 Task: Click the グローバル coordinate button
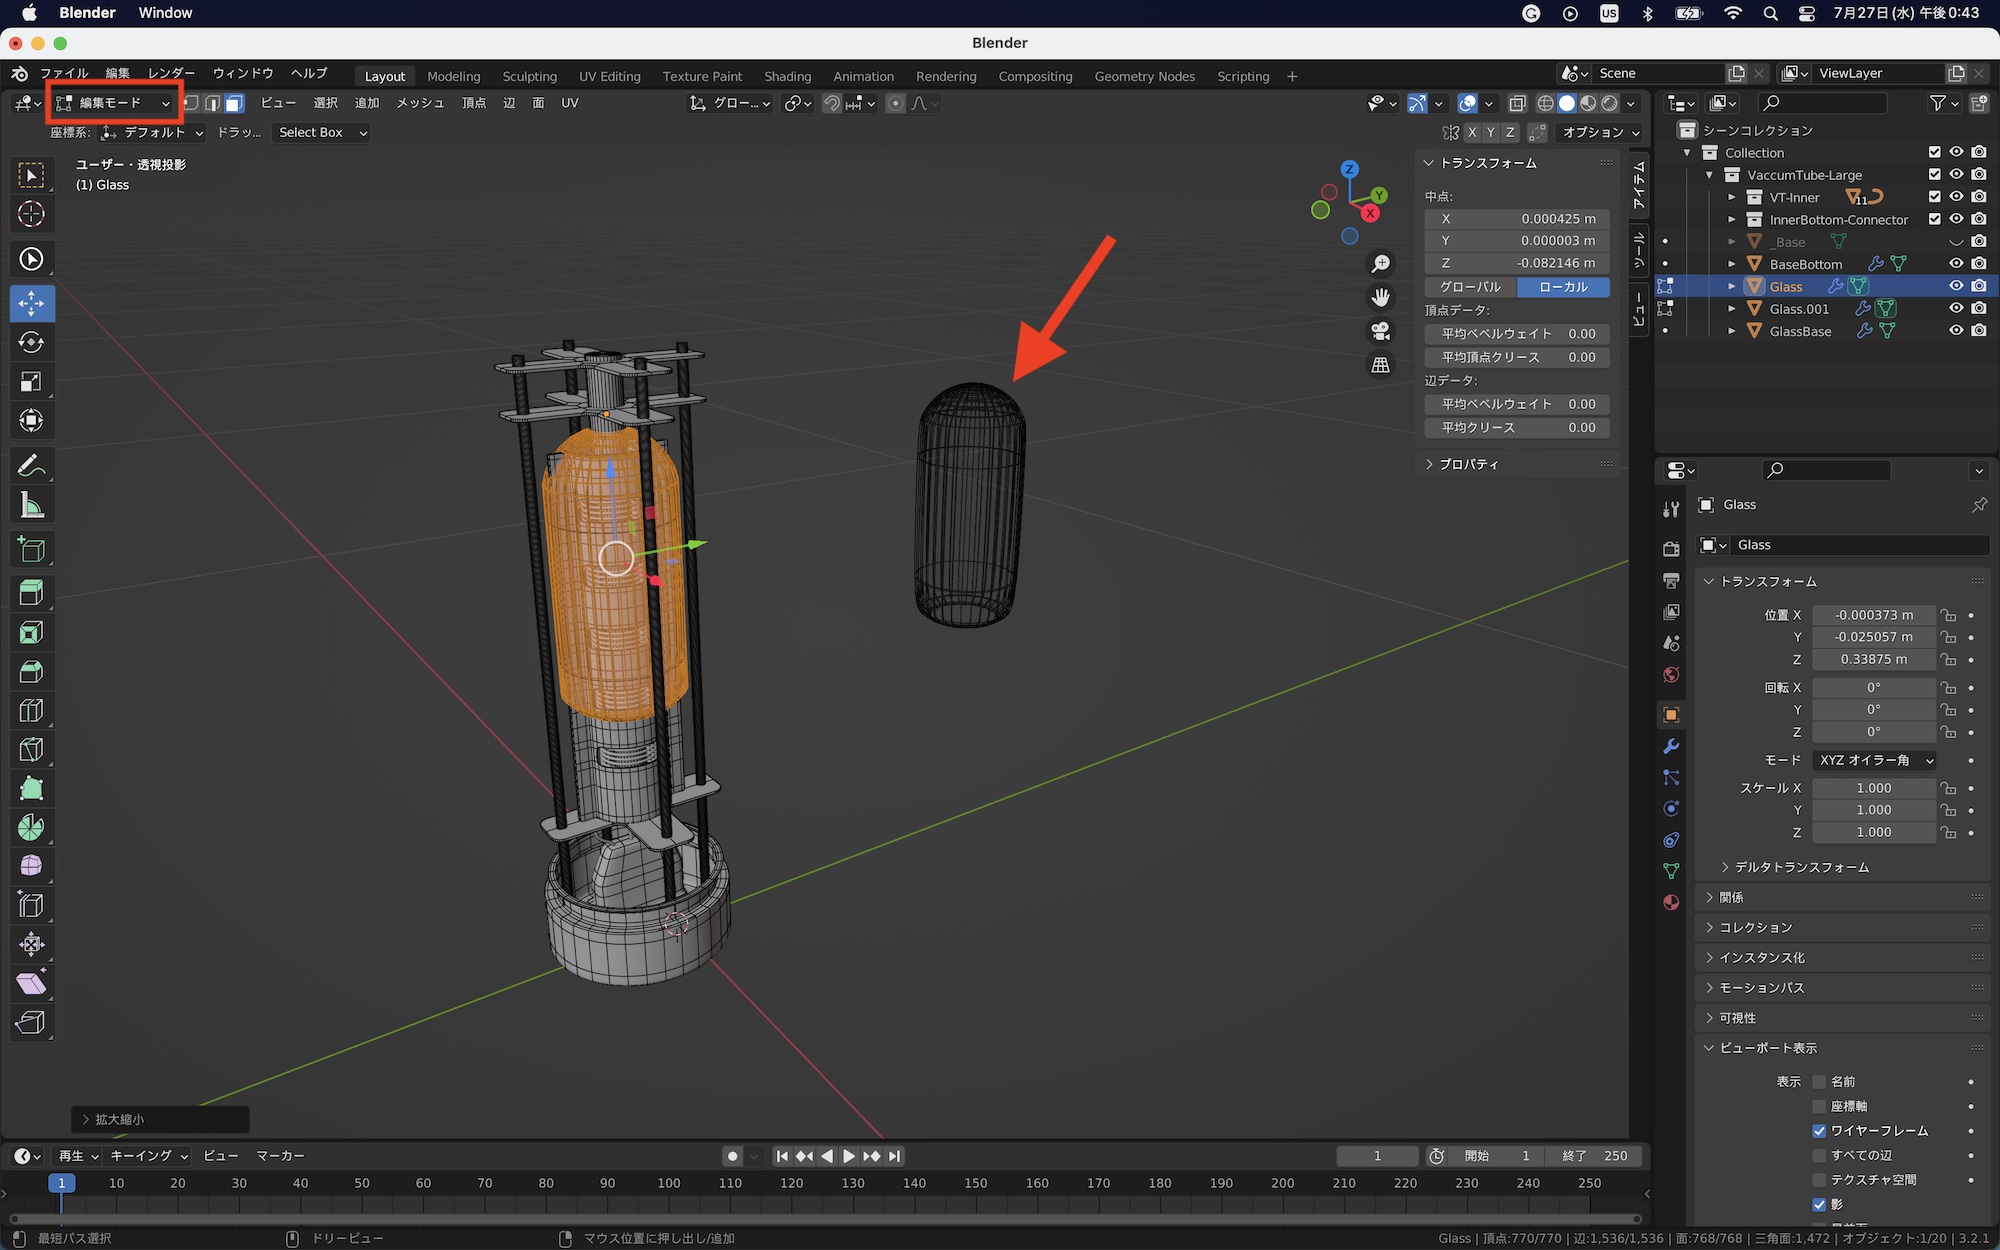point(1470,287)
